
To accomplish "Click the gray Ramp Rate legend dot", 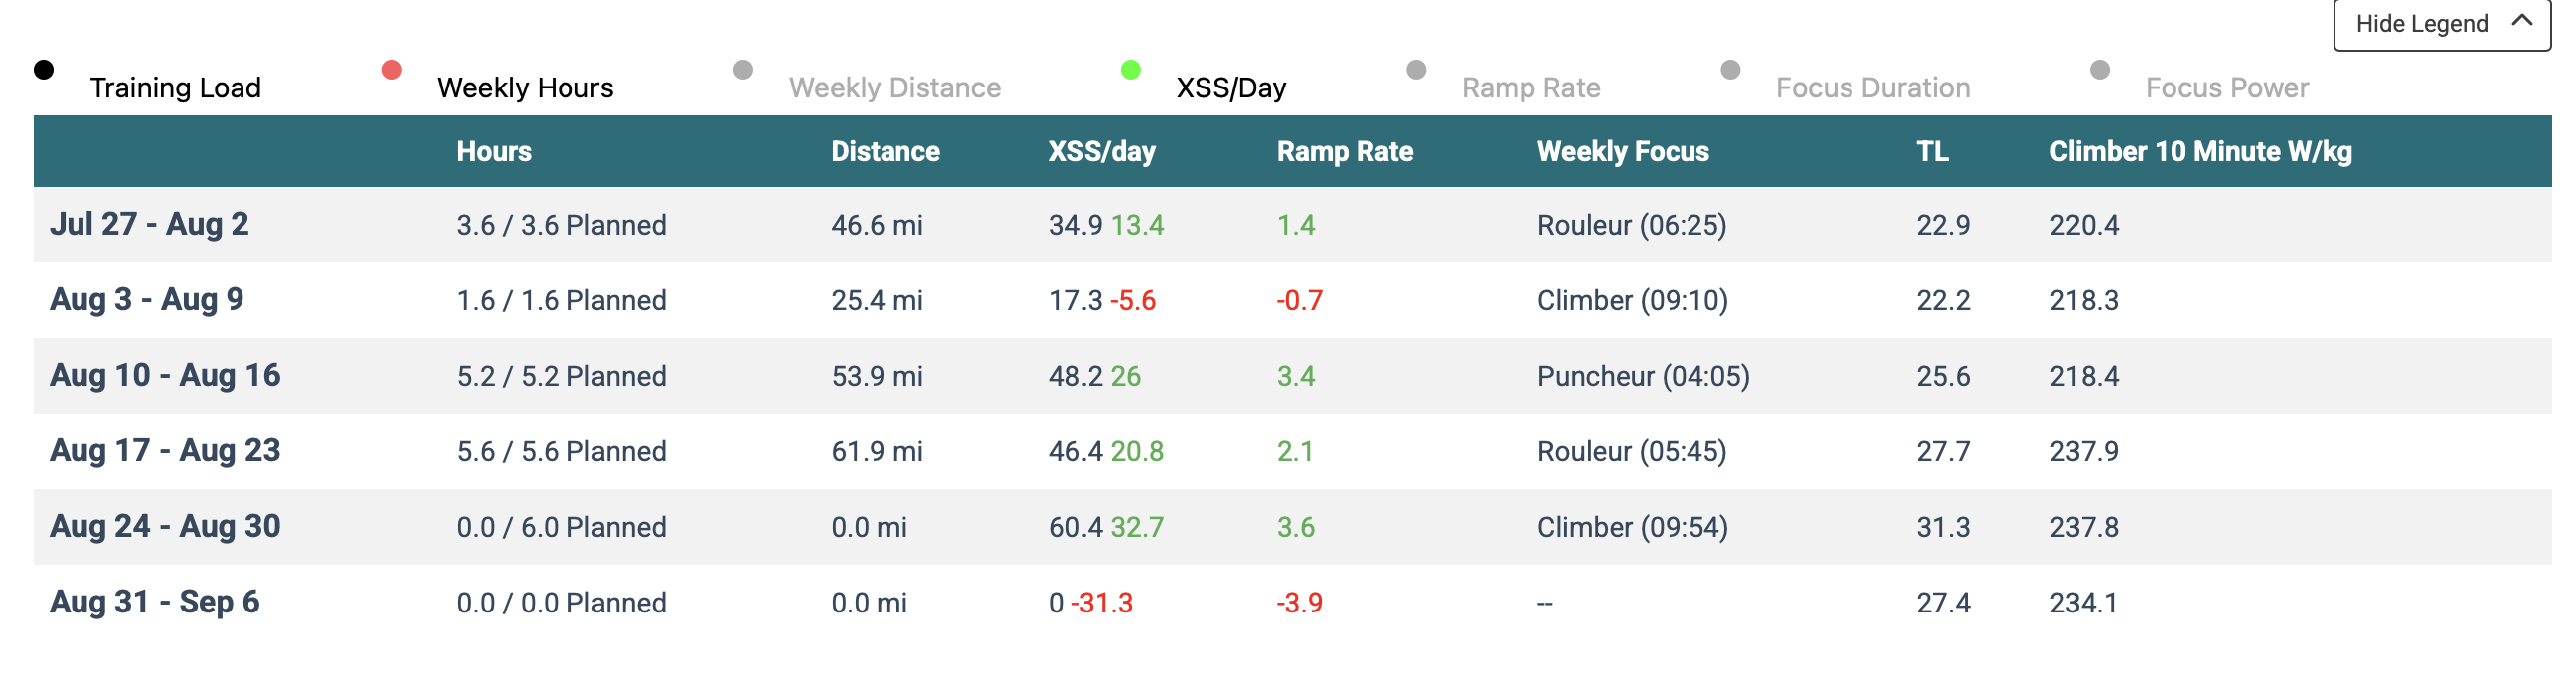I will coord(1416,70).
